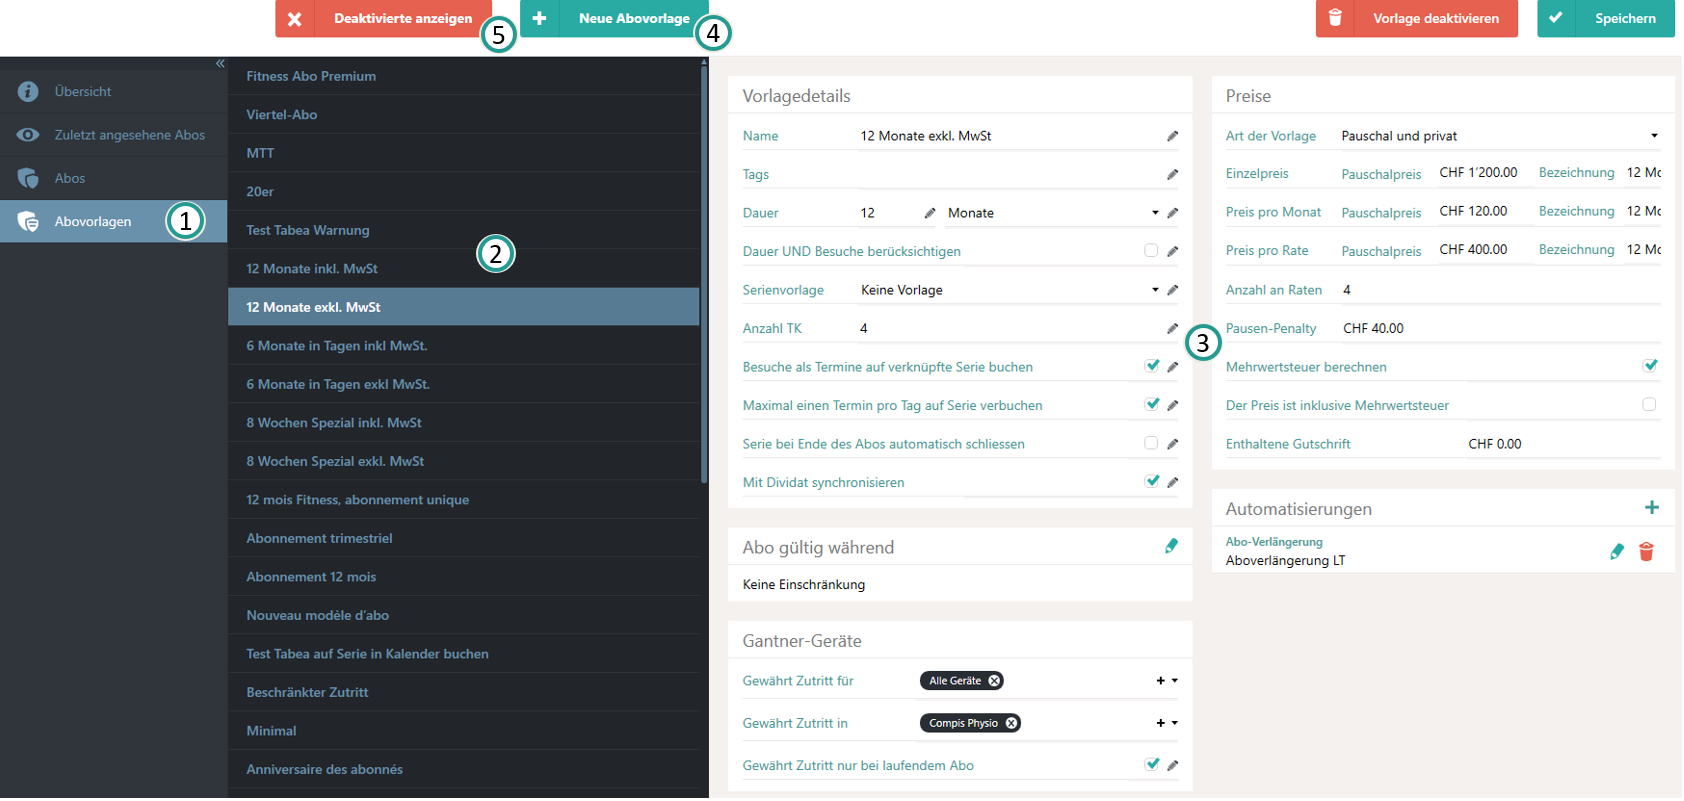The height and width of the screenshot is (801, 1684).
Task: Open Abos in the sidebar
Action: [114, 178]
